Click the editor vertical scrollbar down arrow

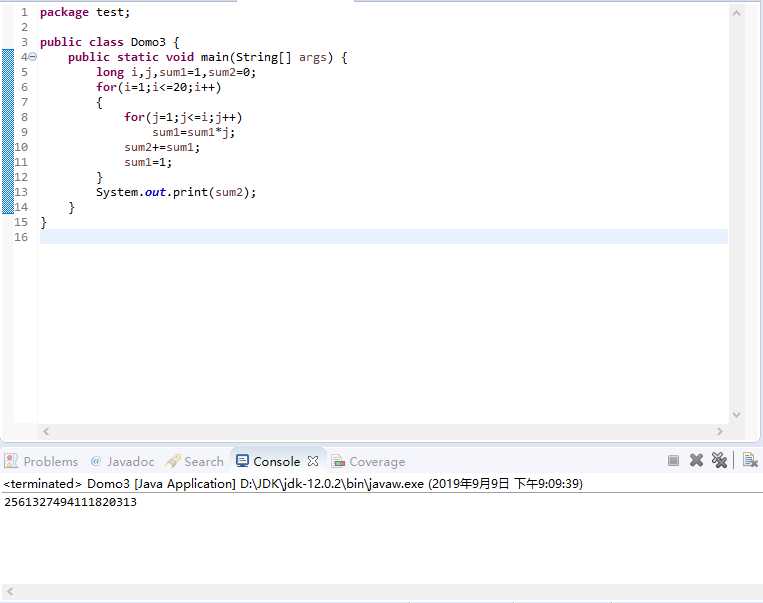(736, 415)
